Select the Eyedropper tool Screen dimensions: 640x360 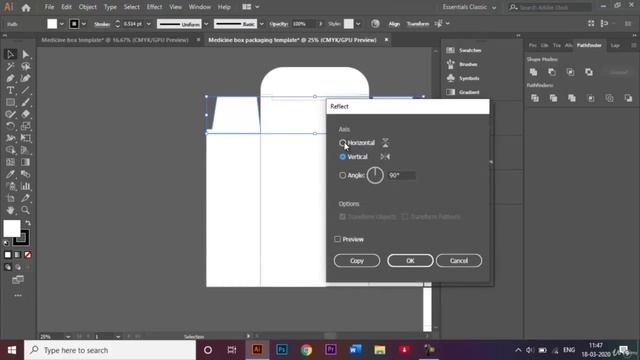[11, 174]
